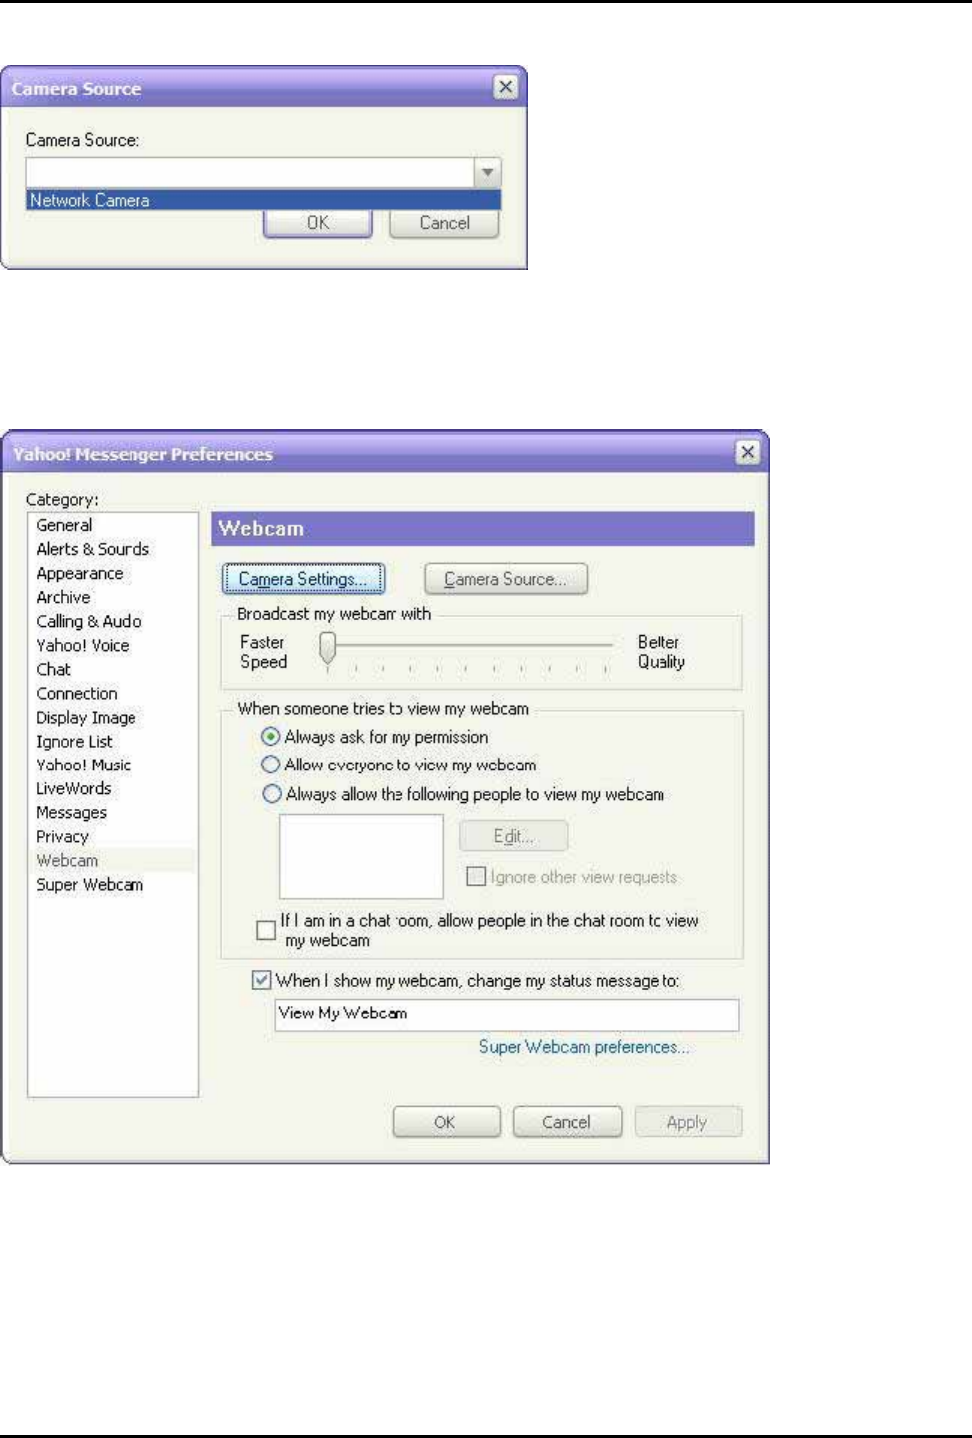The width and height of the screenshot is (972, 1438).
Task: Click the empty Camera Source combo field
Action: (250, 173)
